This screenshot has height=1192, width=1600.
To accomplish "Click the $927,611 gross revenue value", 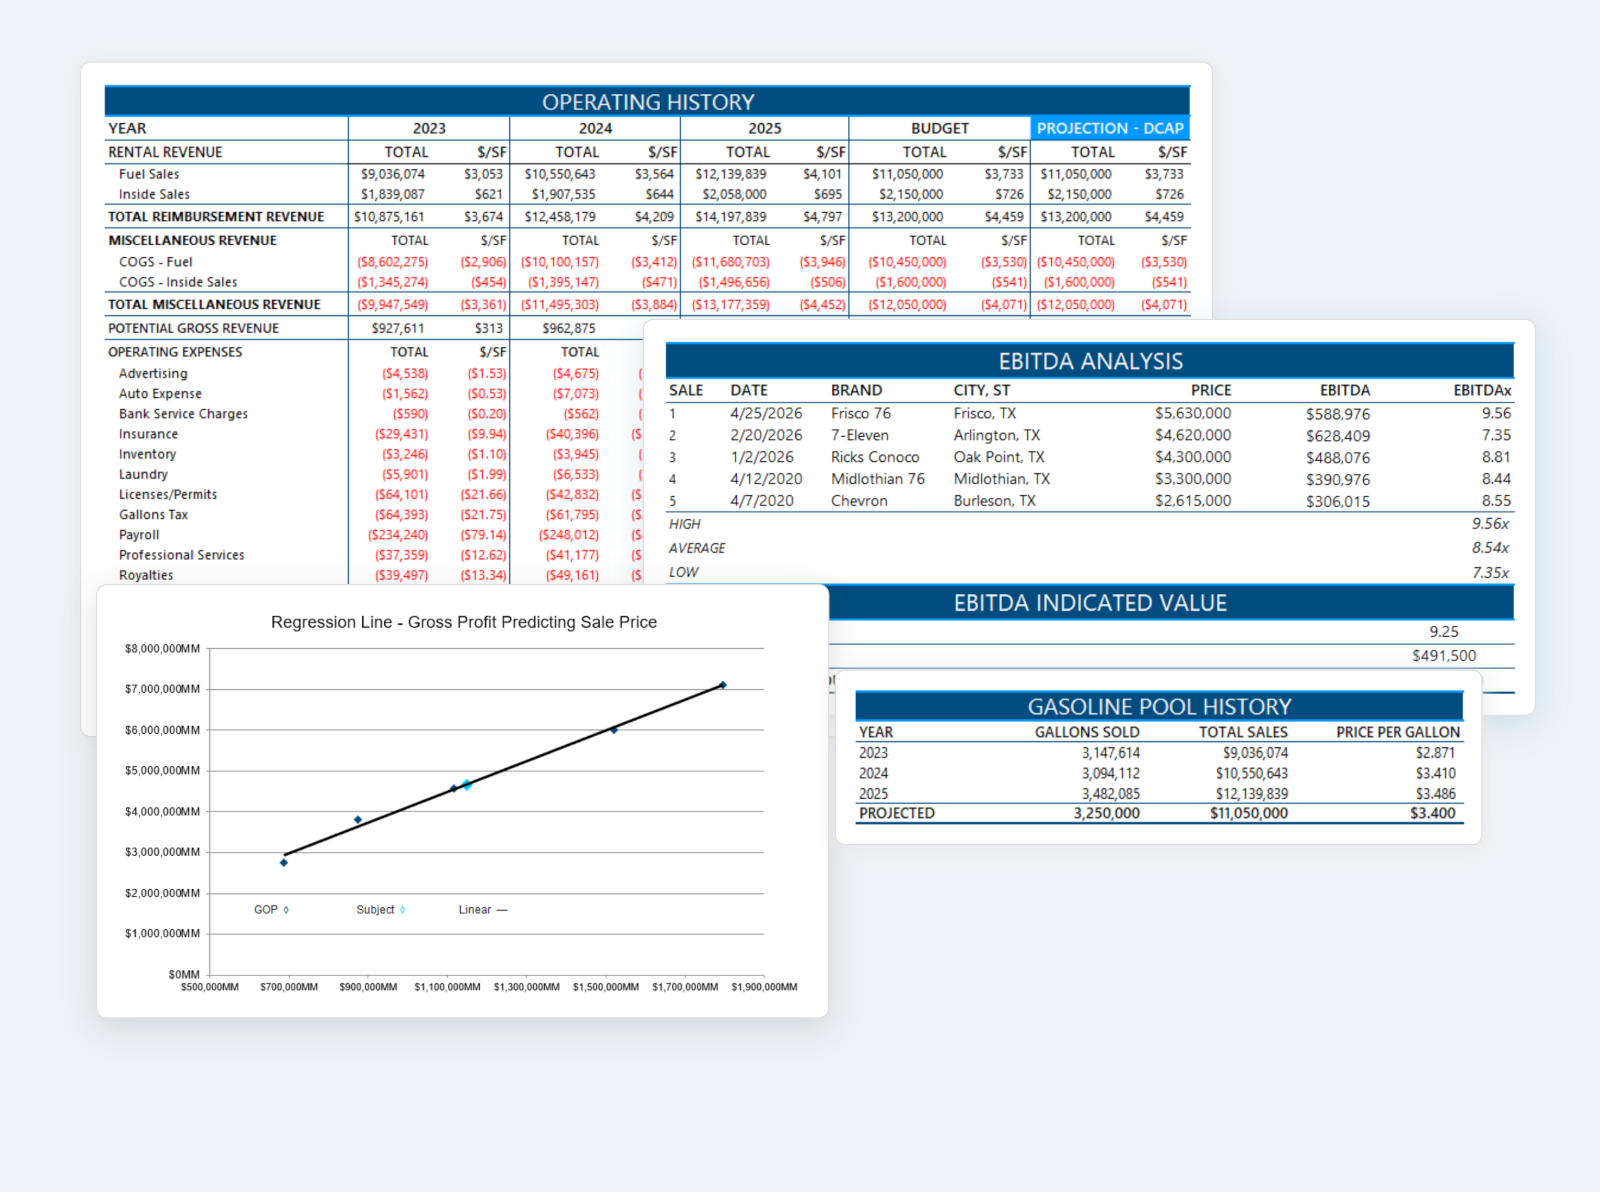I will (398, 328).
